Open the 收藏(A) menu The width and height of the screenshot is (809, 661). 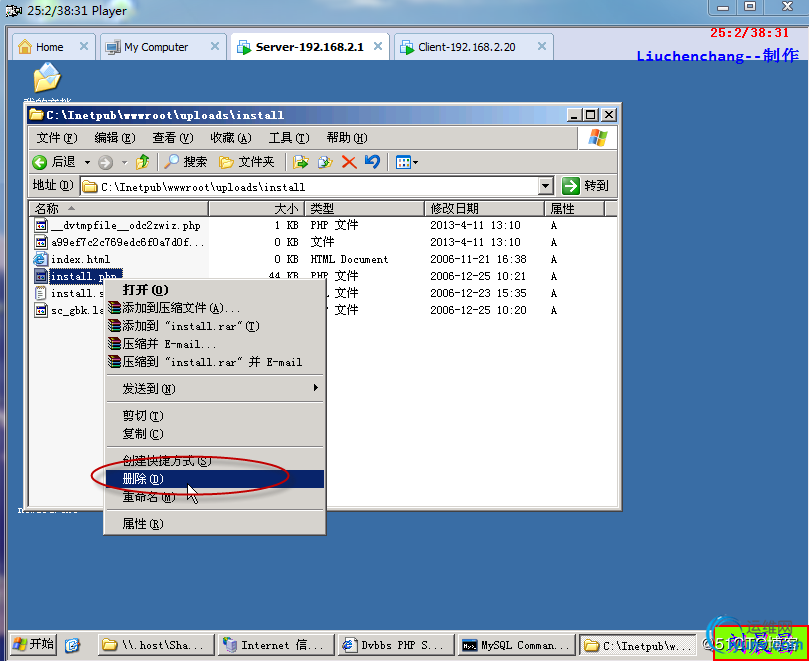tap(231, 138)
